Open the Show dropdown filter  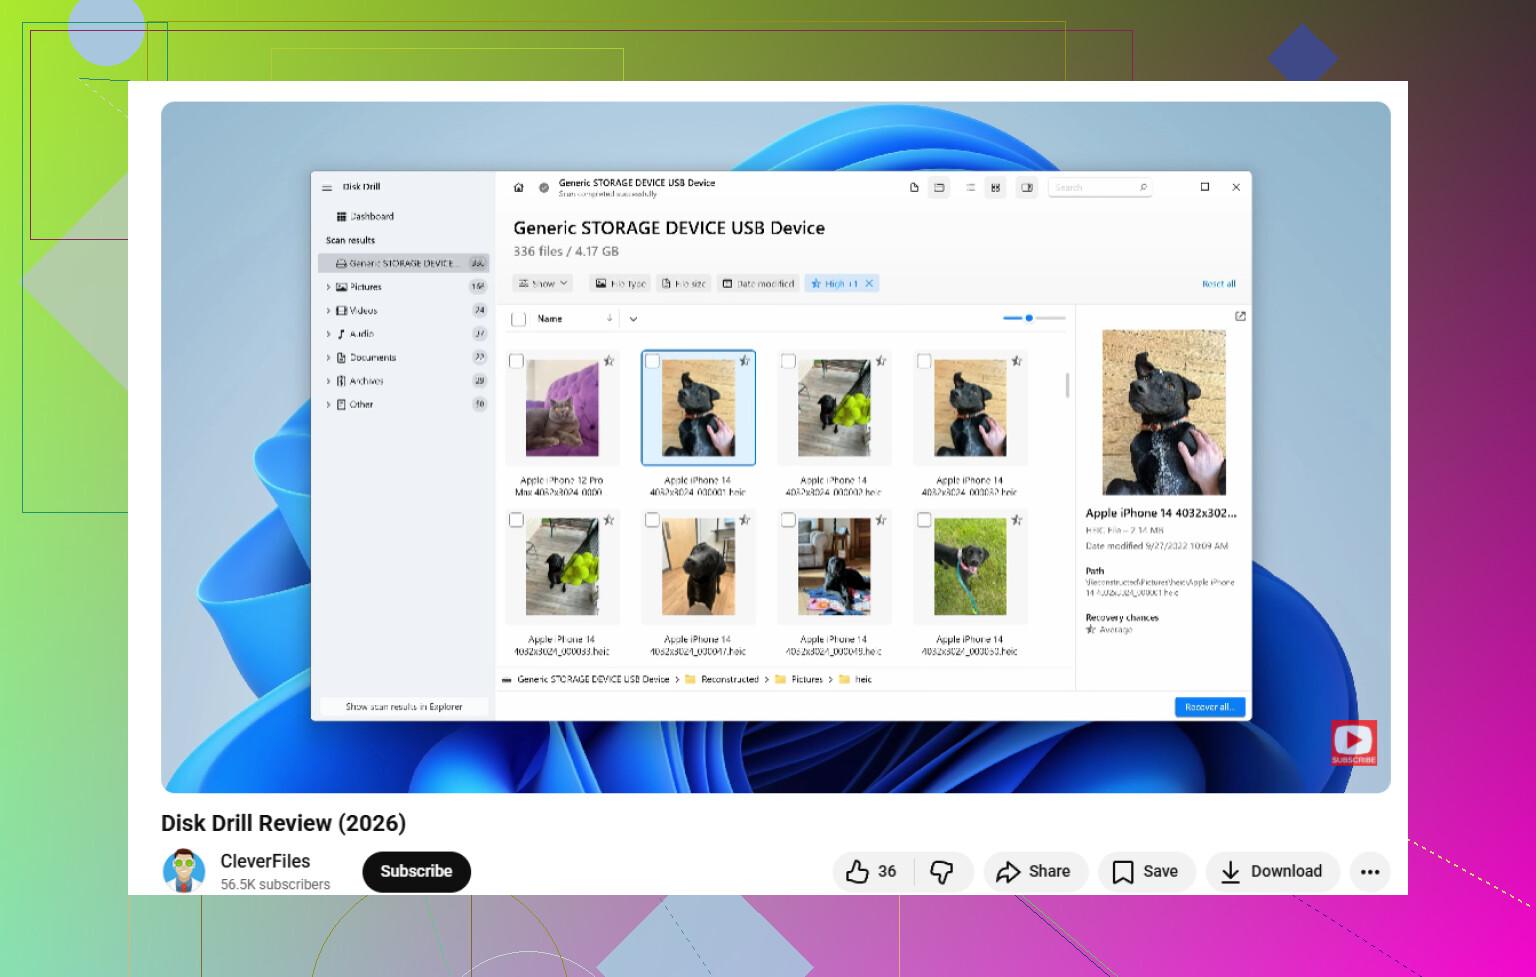tap(543, 284)
